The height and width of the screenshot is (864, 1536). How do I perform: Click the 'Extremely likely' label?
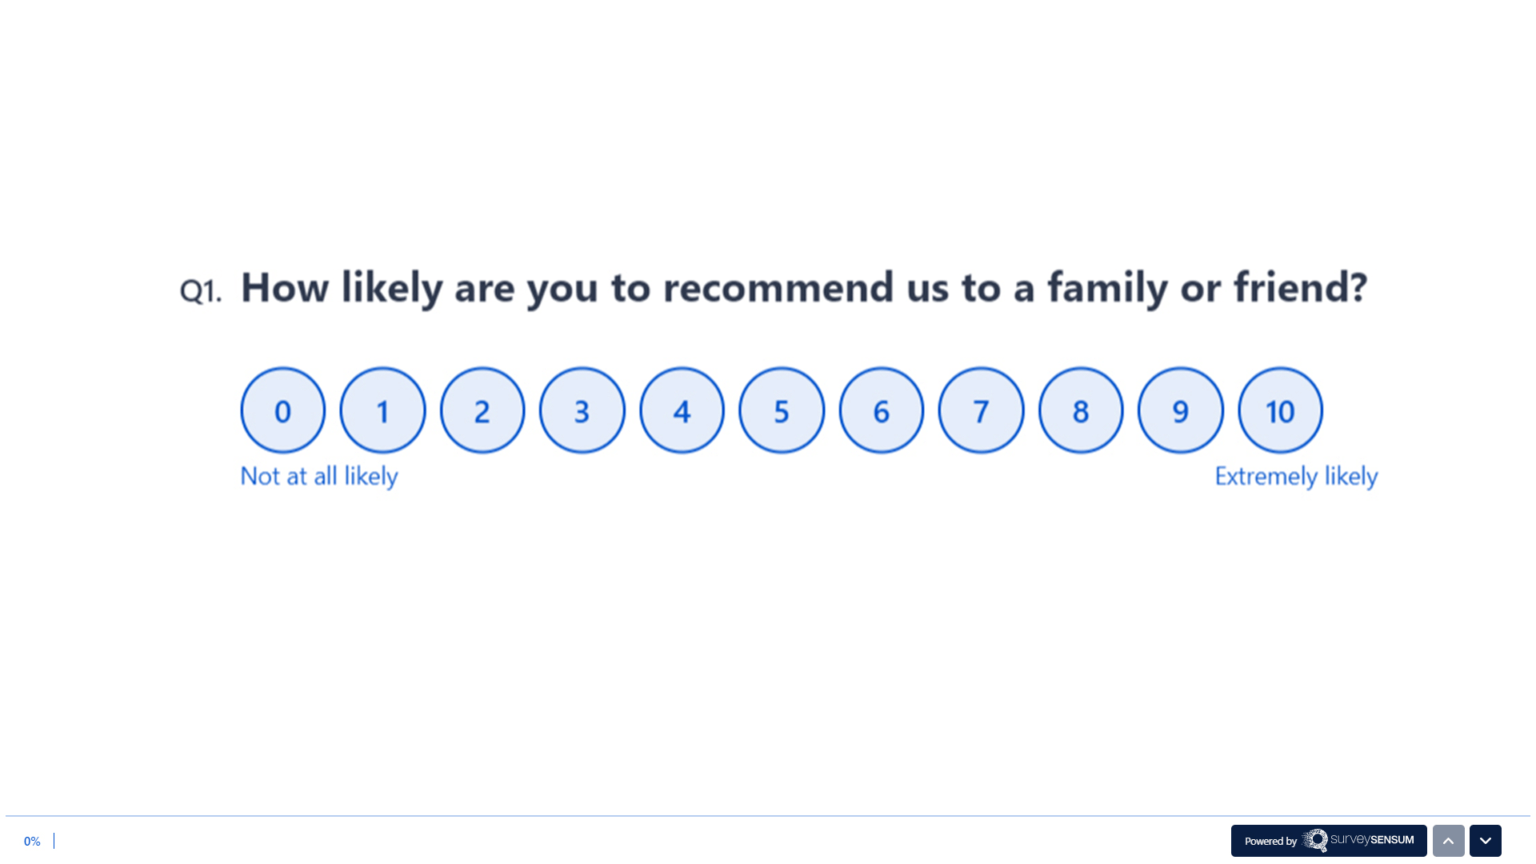coord(1297,476)
